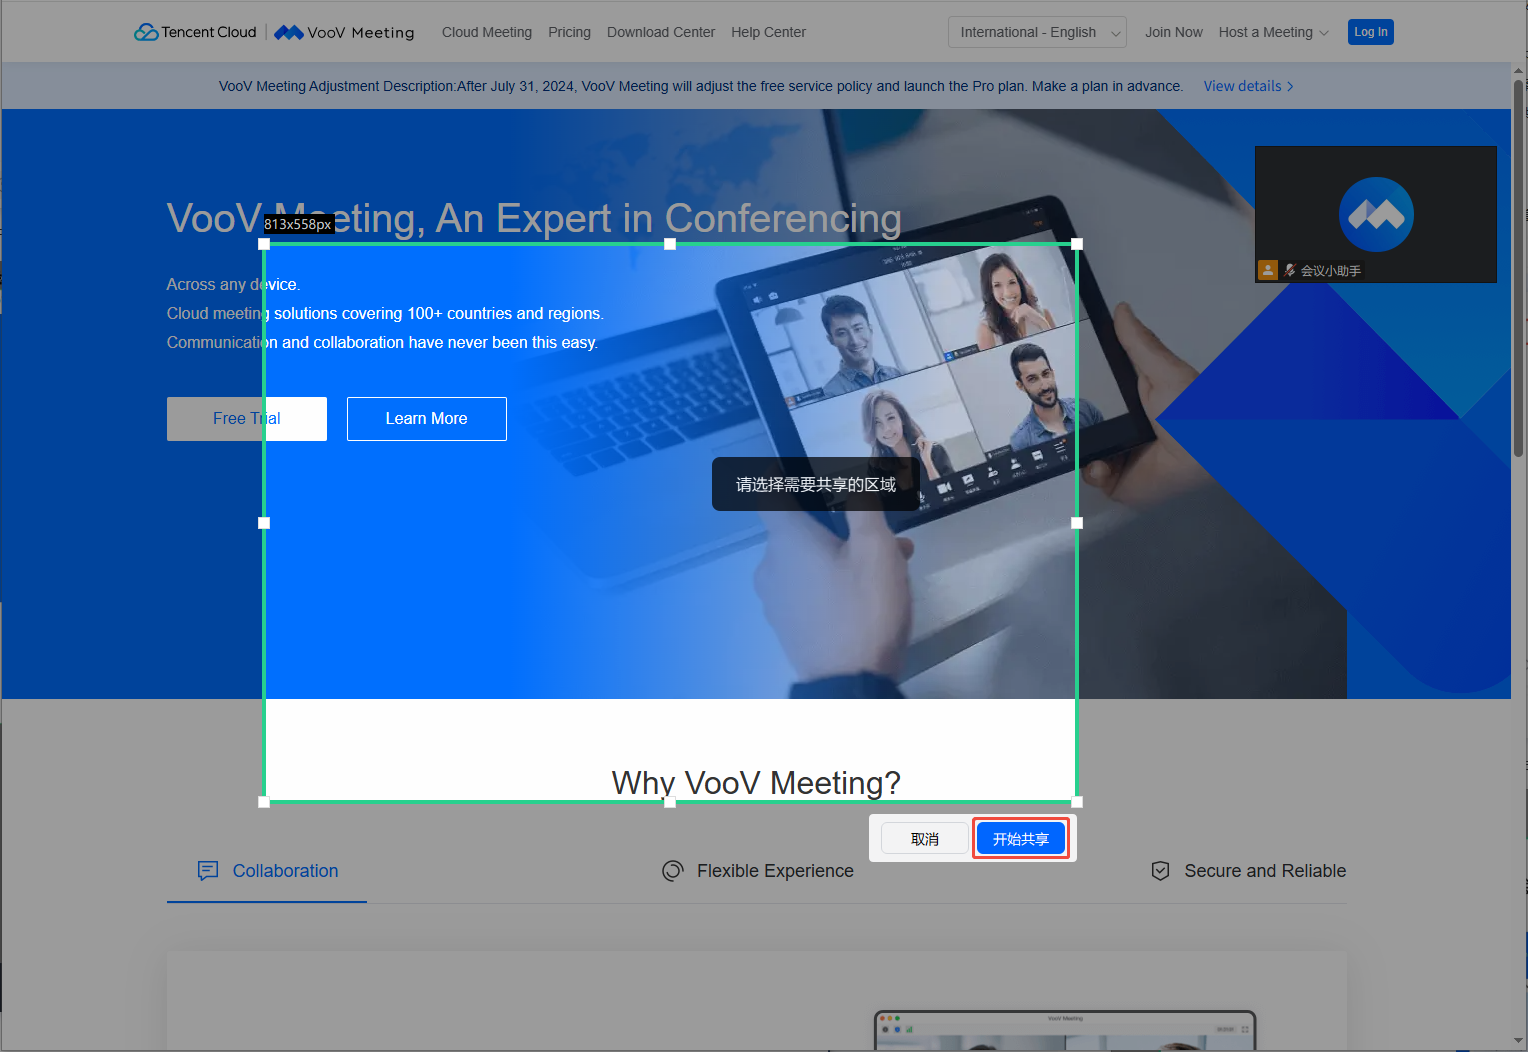Click the VooV avatar in the meeting thumbnail
Viewport: 1528px width, 1052px height.
tap(1376, 214)
